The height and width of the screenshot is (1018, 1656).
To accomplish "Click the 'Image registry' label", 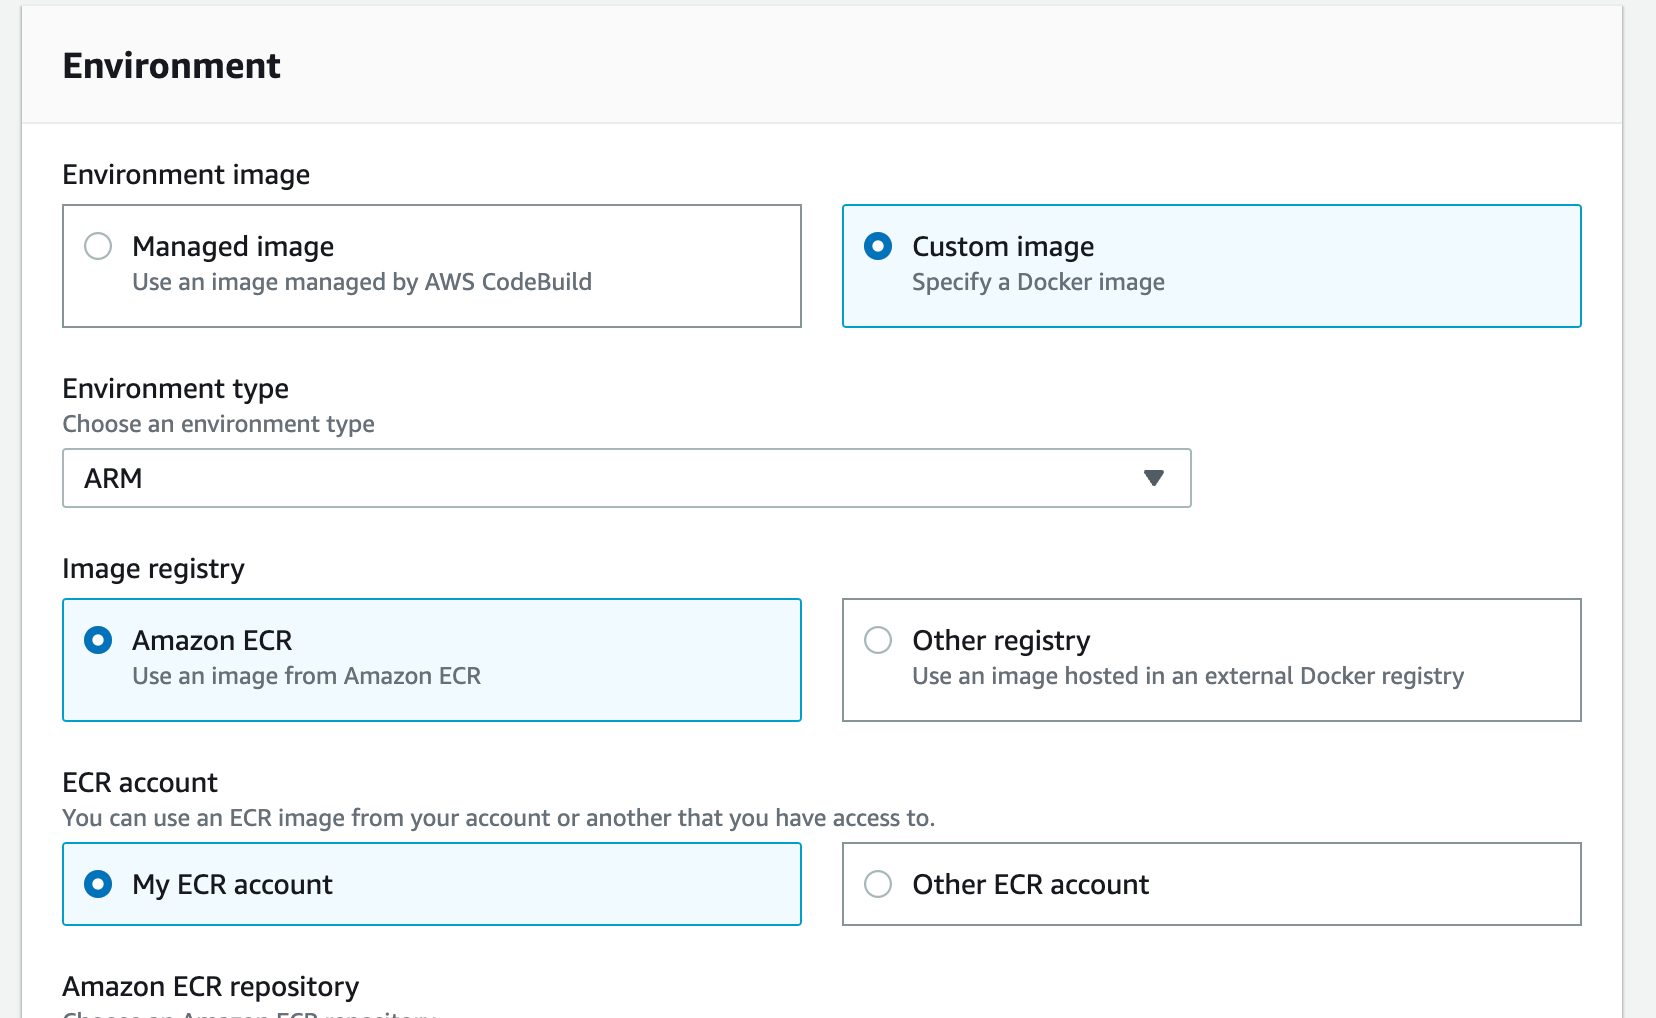I will 154,569.
